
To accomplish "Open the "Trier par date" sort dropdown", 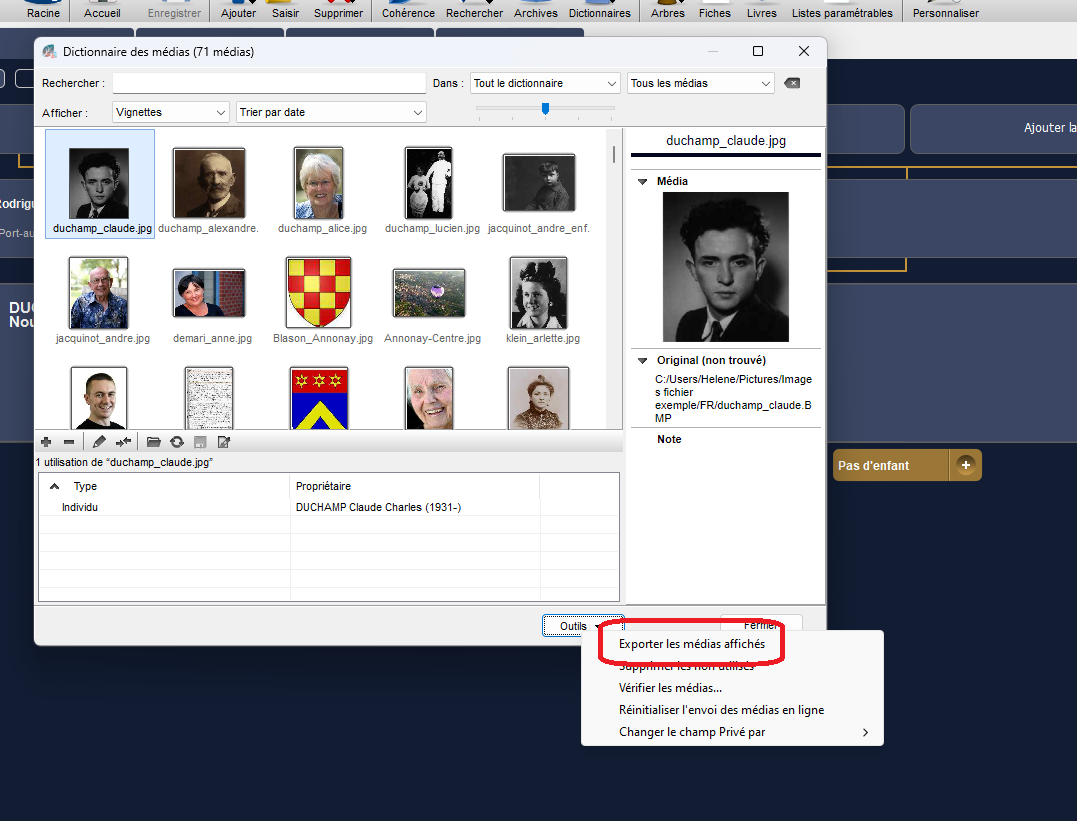I will pyautogui.click(x=331, y=112).
